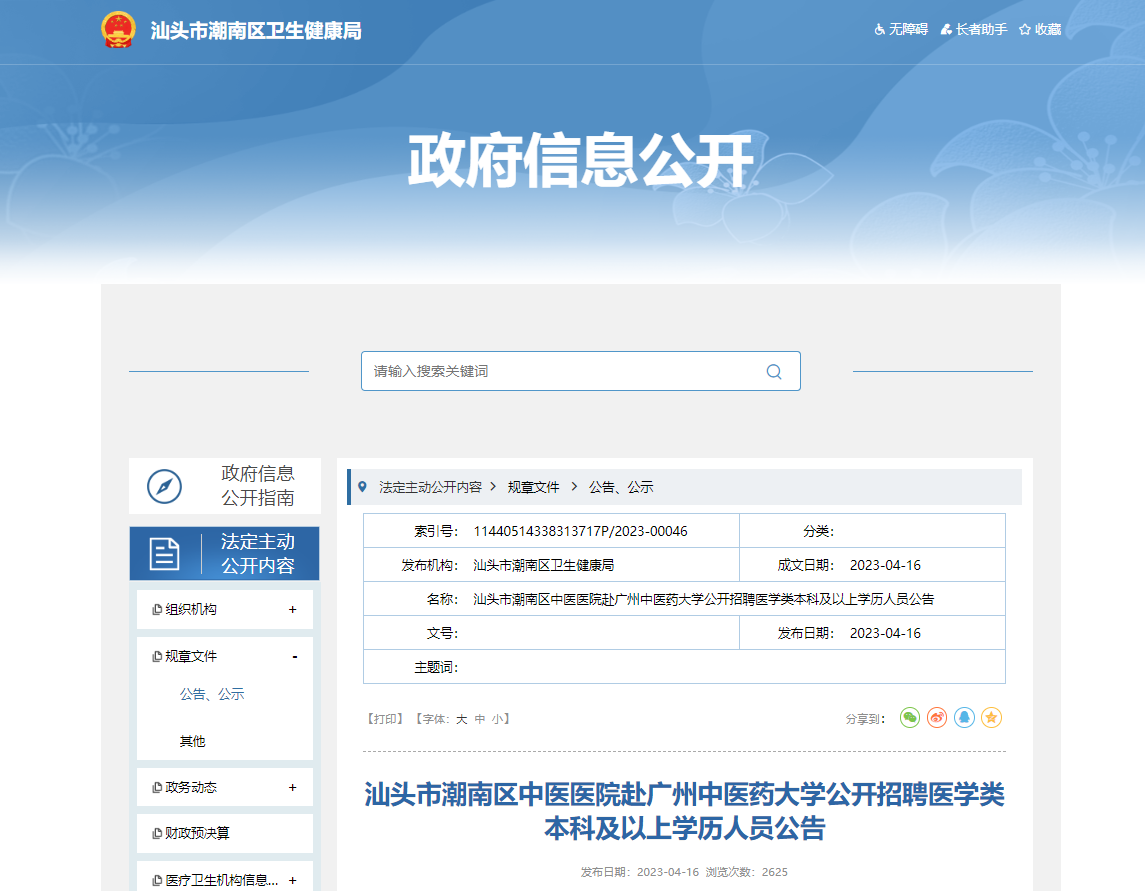
Task: Click the national emblem logo in the header
Action: 118,30
